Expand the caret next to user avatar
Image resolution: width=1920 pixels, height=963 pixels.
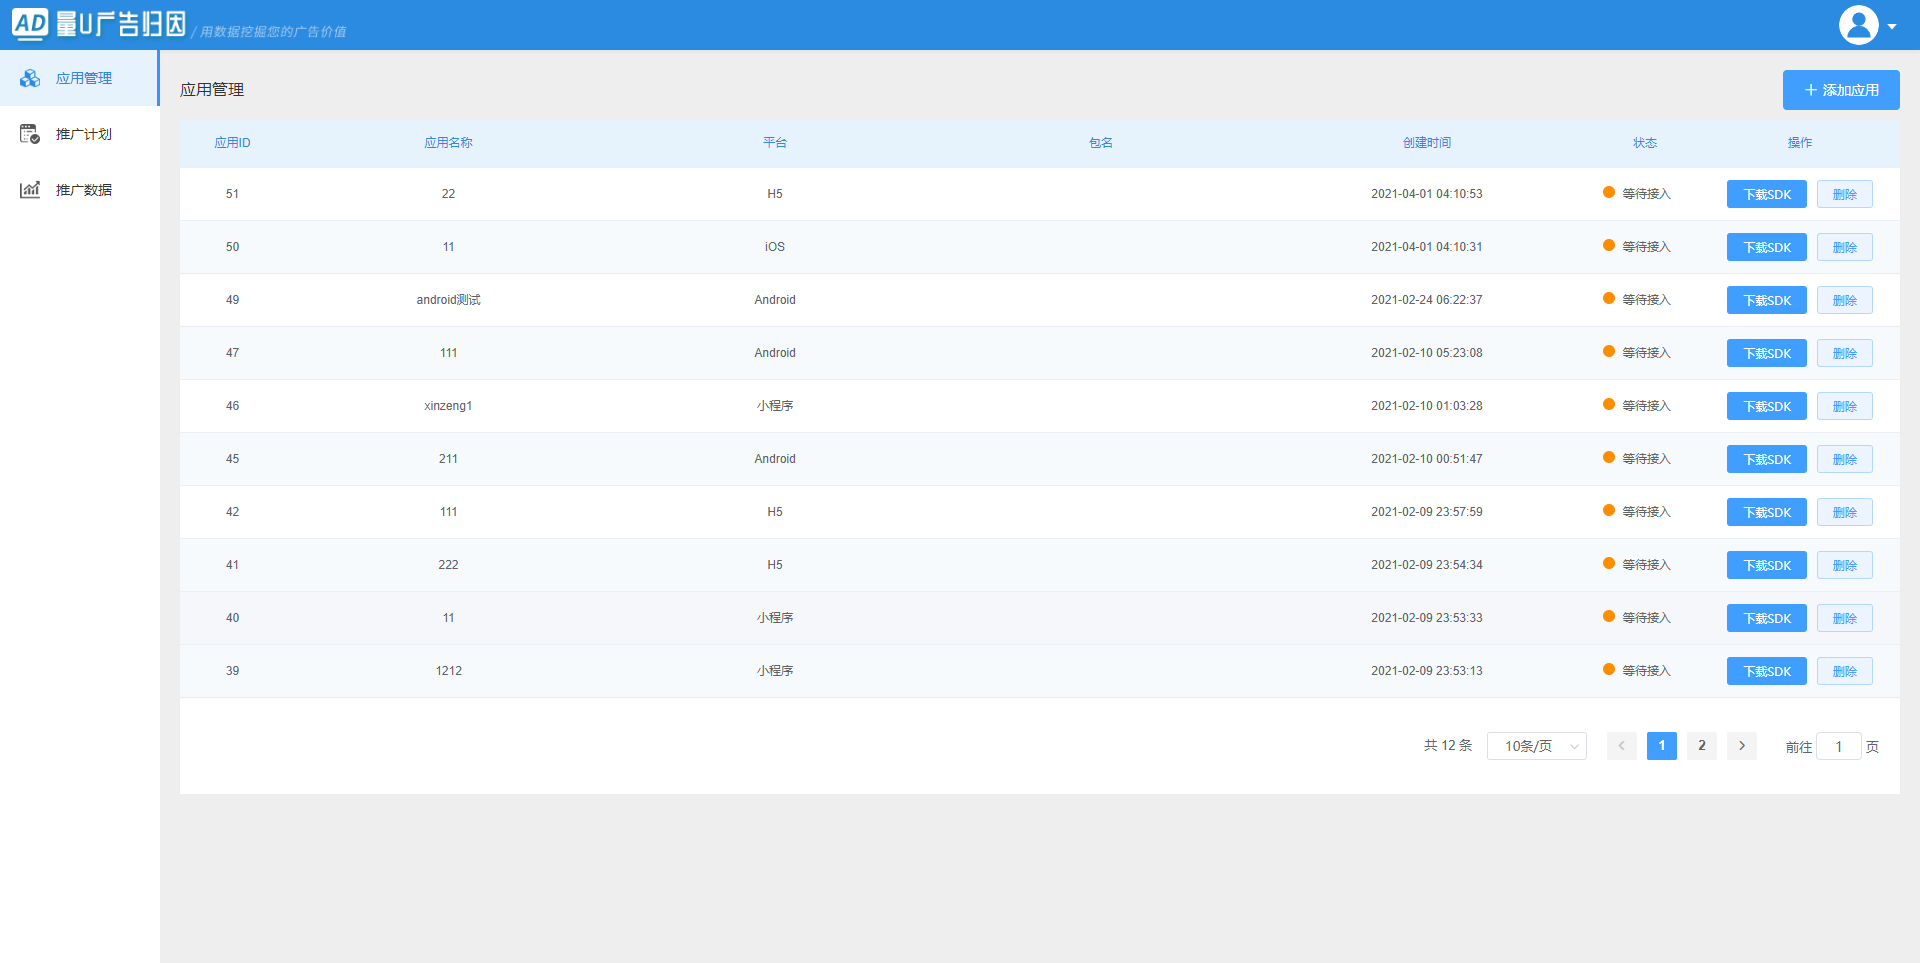point(1892,27)
